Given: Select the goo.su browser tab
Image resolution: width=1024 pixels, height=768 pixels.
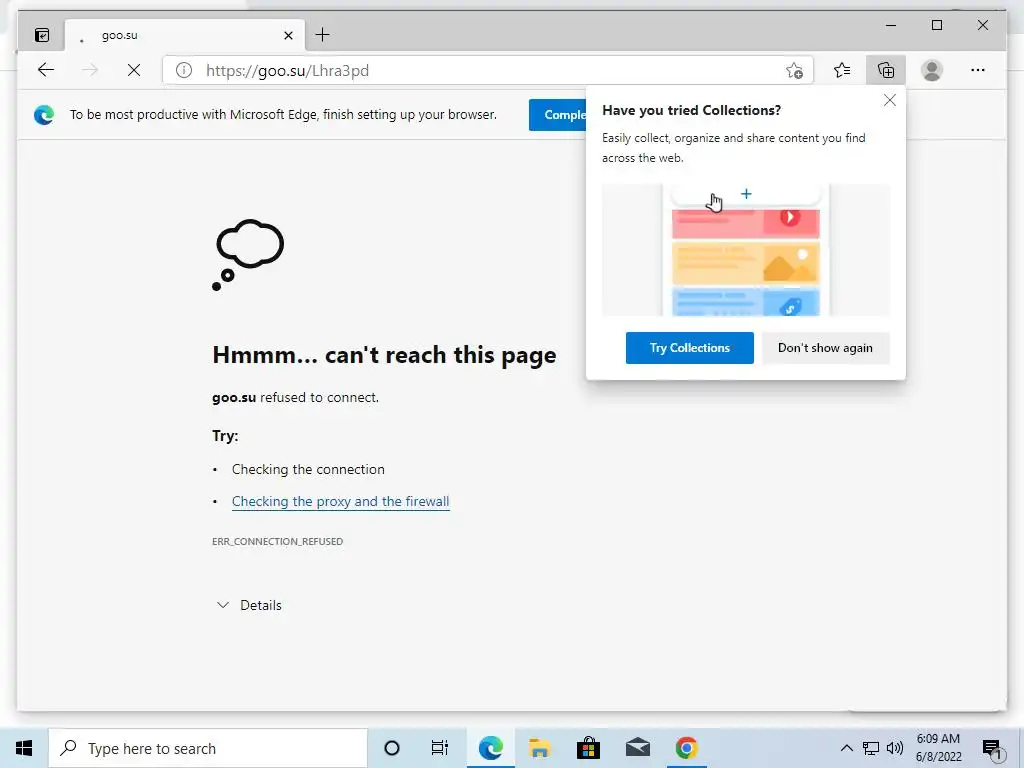Looking at the screenshot, I should click(x=184, y=35).
